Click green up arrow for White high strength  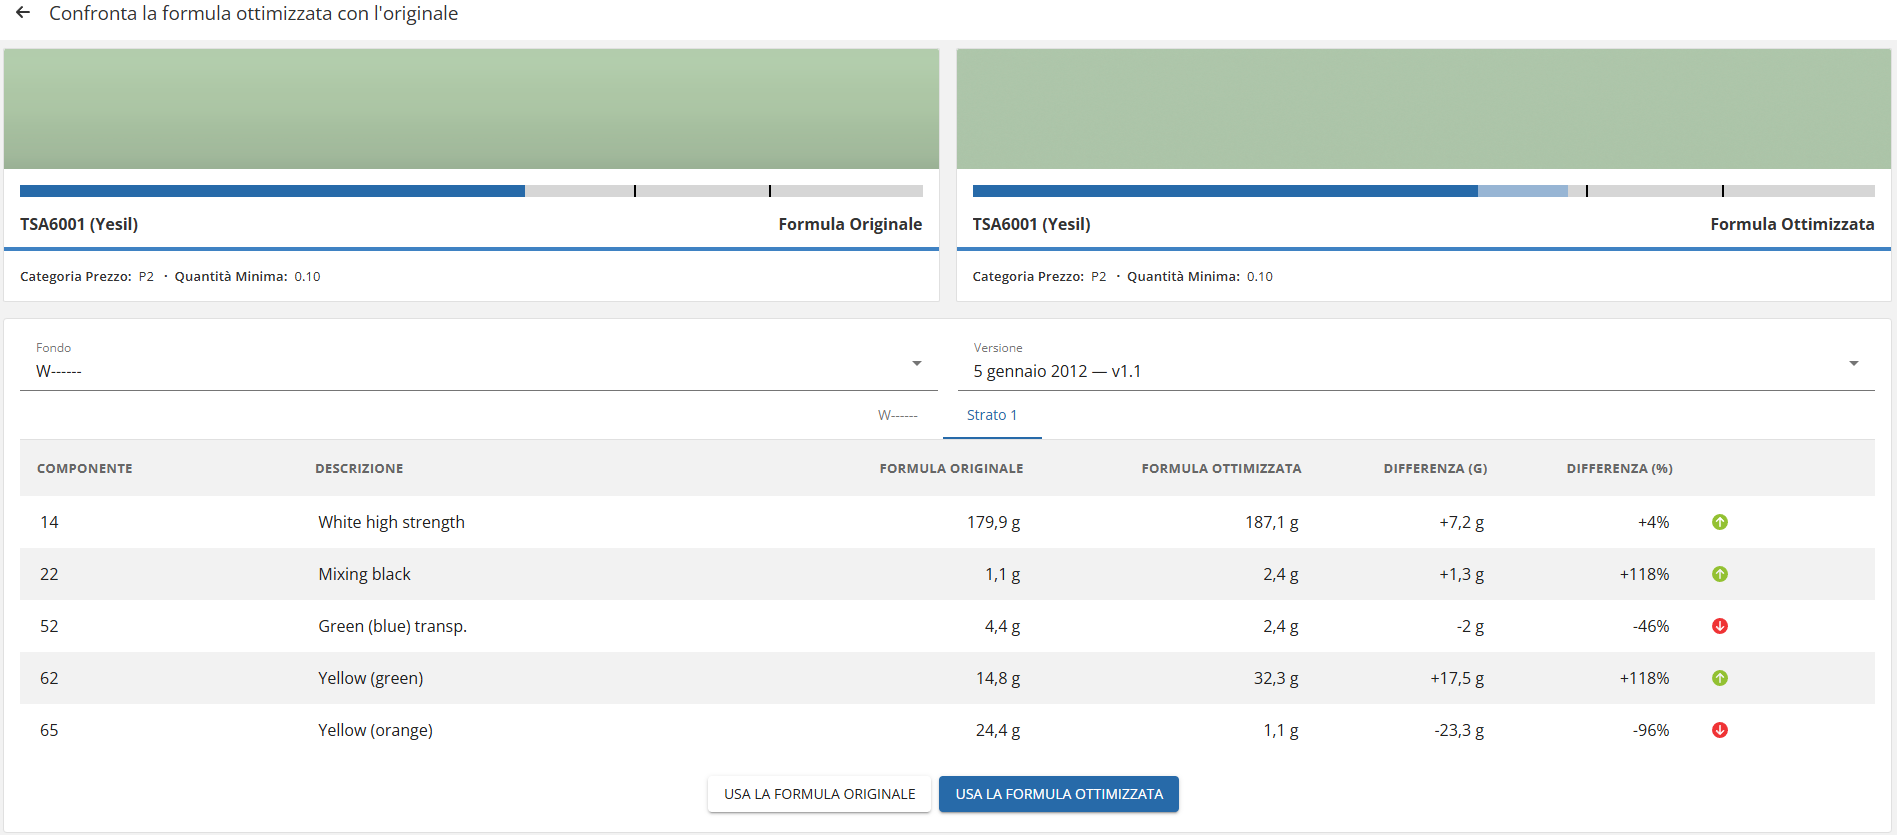coord(1720,522)
